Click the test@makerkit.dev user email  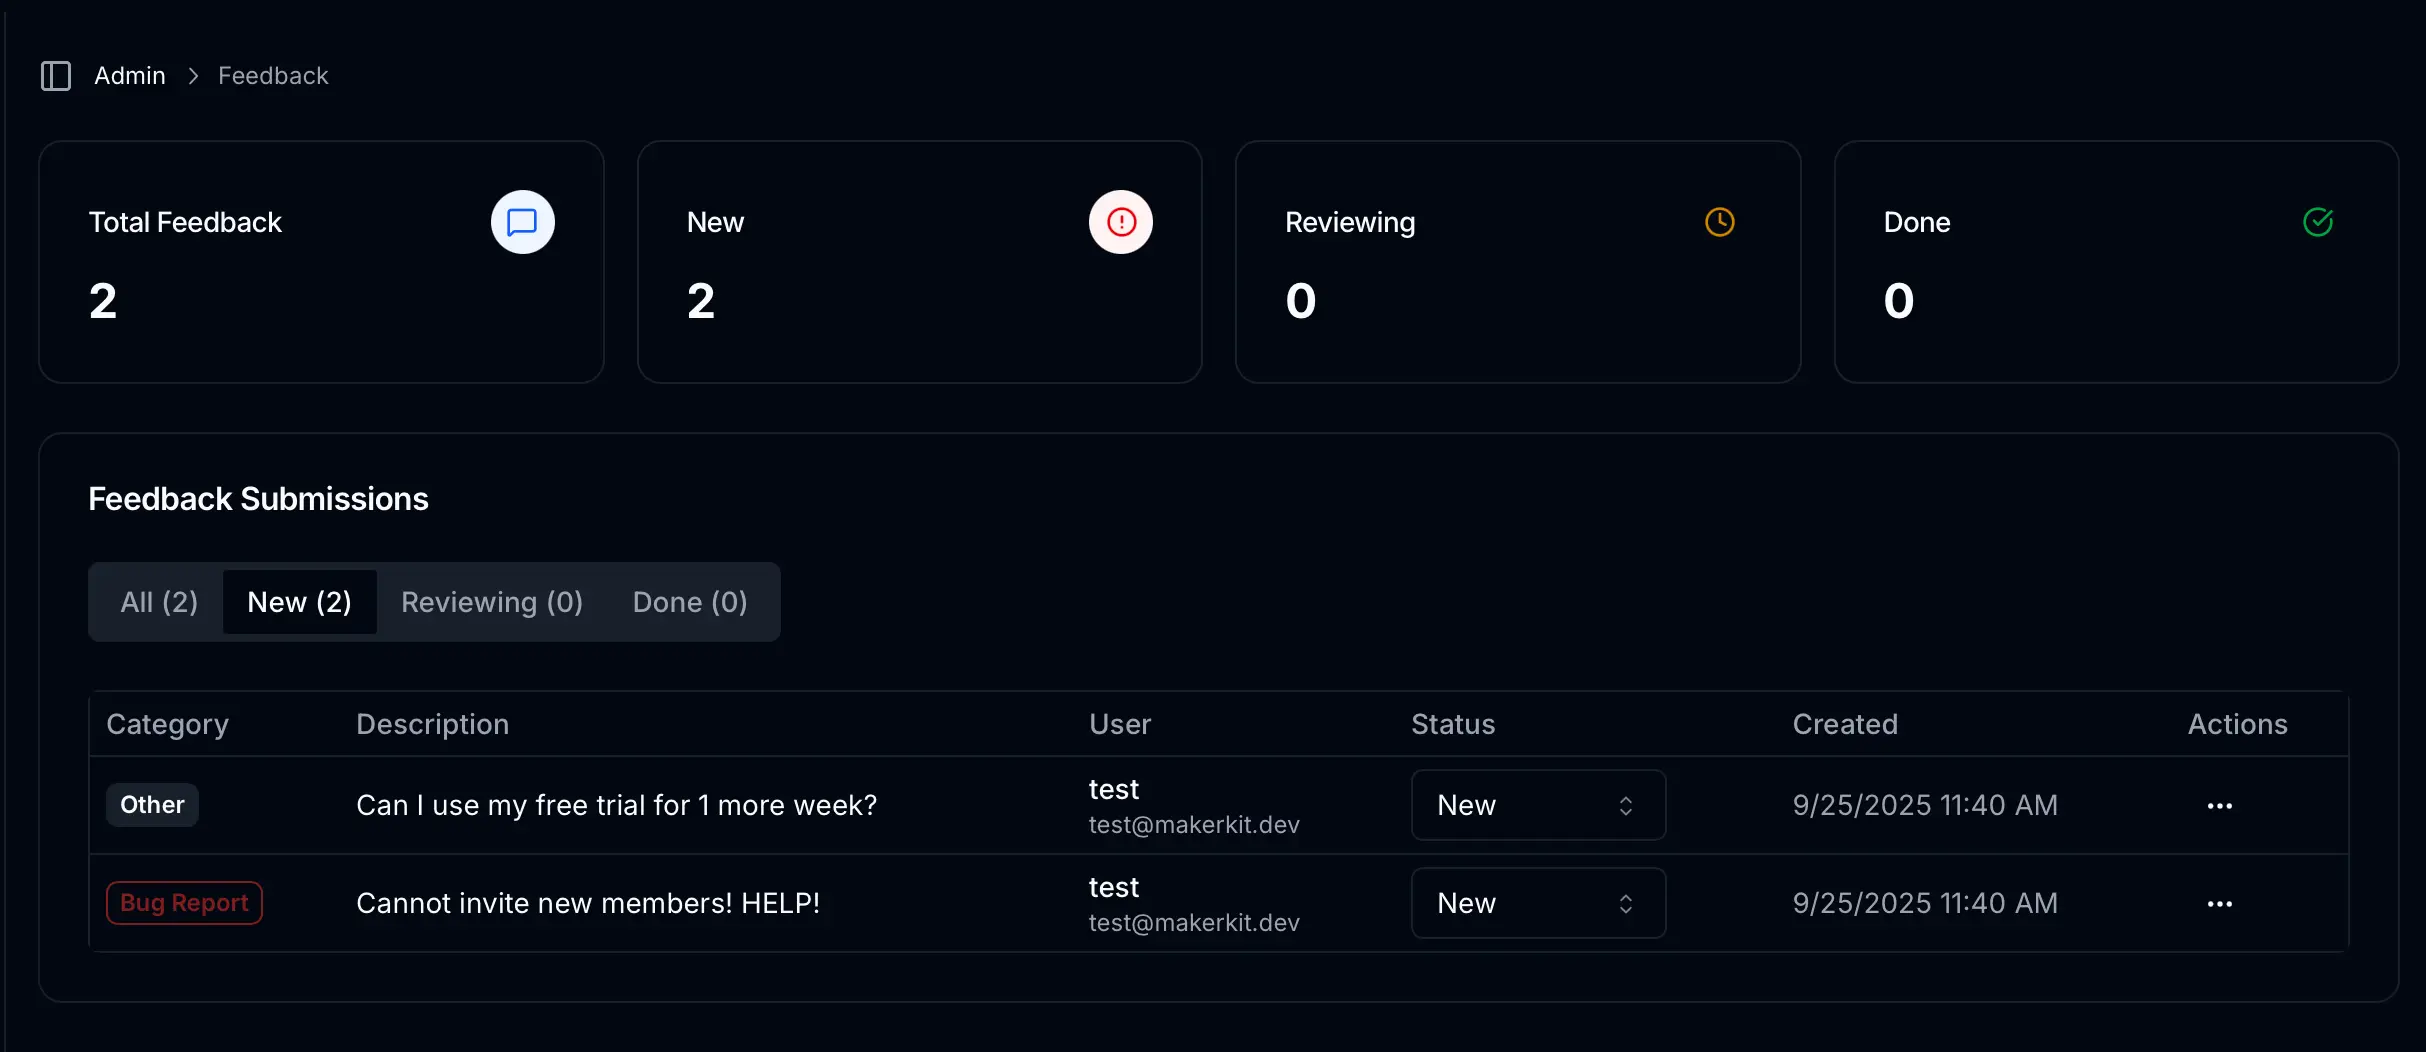coord(1193,824)
